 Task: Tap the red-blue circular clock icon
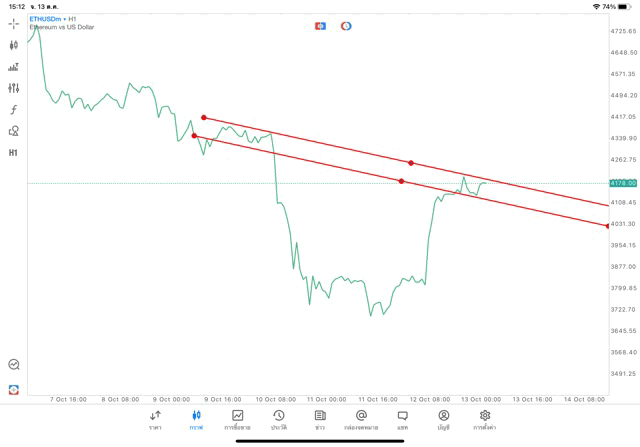click(346, 25)
